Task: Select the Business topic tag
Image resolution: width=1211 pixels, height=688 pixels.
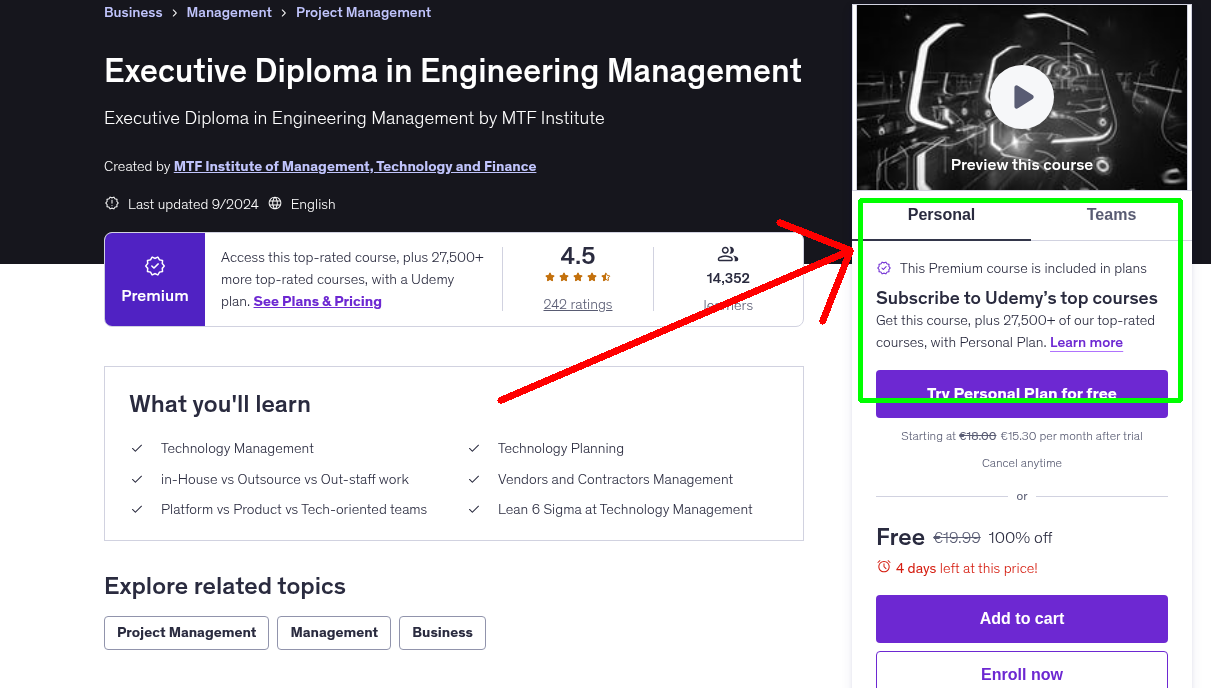Action: click(442, 633)
